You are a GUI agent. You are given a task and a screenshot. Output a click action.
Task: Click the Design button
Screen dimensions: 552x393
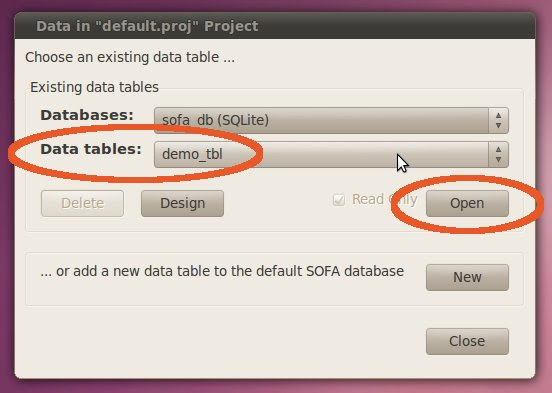(182, 203)
